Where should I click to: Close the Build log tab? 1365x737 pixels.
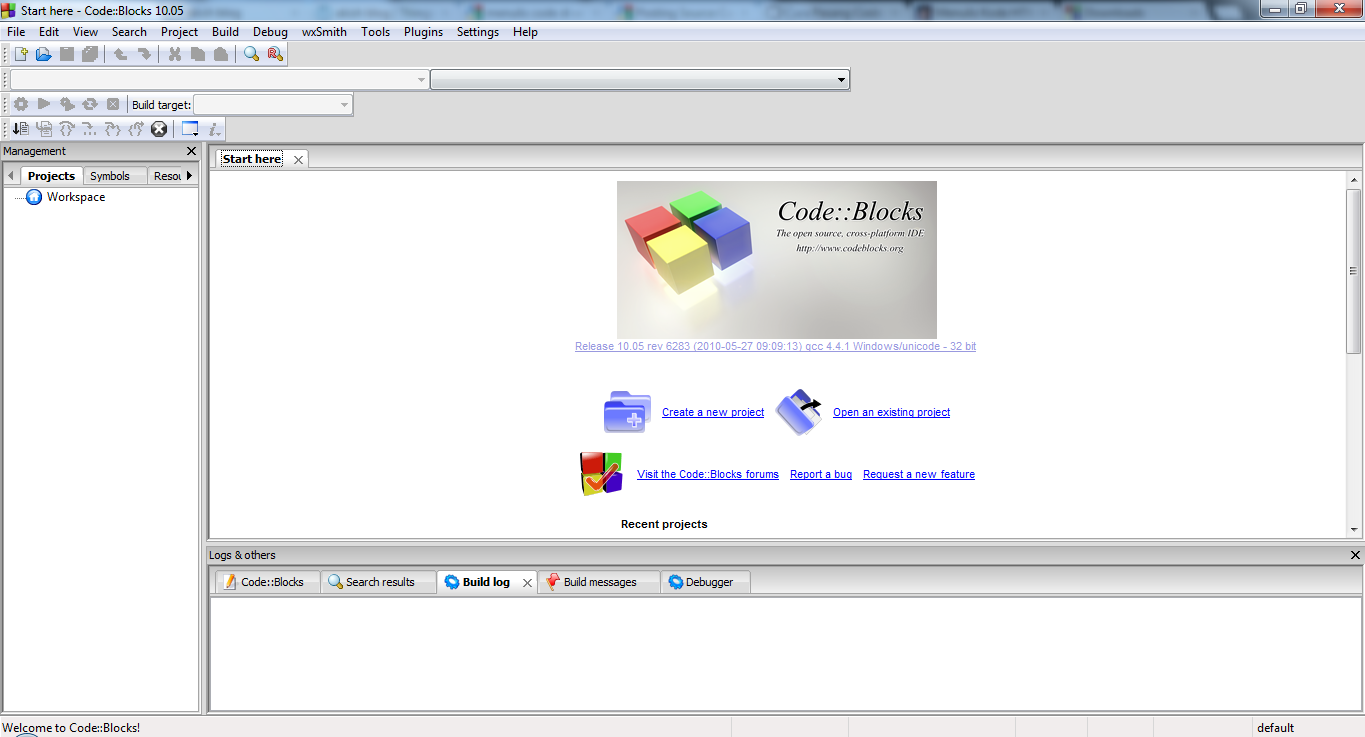coord(527,583)
